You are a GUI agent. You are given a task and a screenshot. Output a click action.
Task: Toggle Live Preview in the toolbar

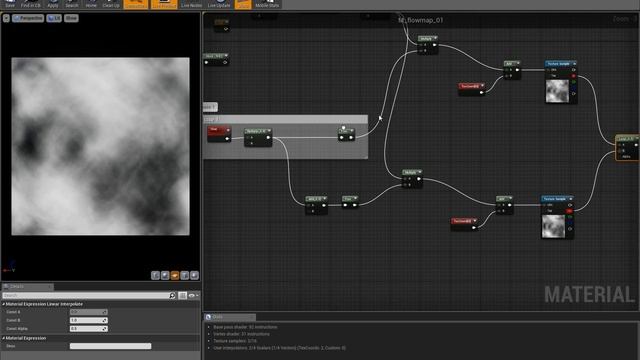point(164,4)
